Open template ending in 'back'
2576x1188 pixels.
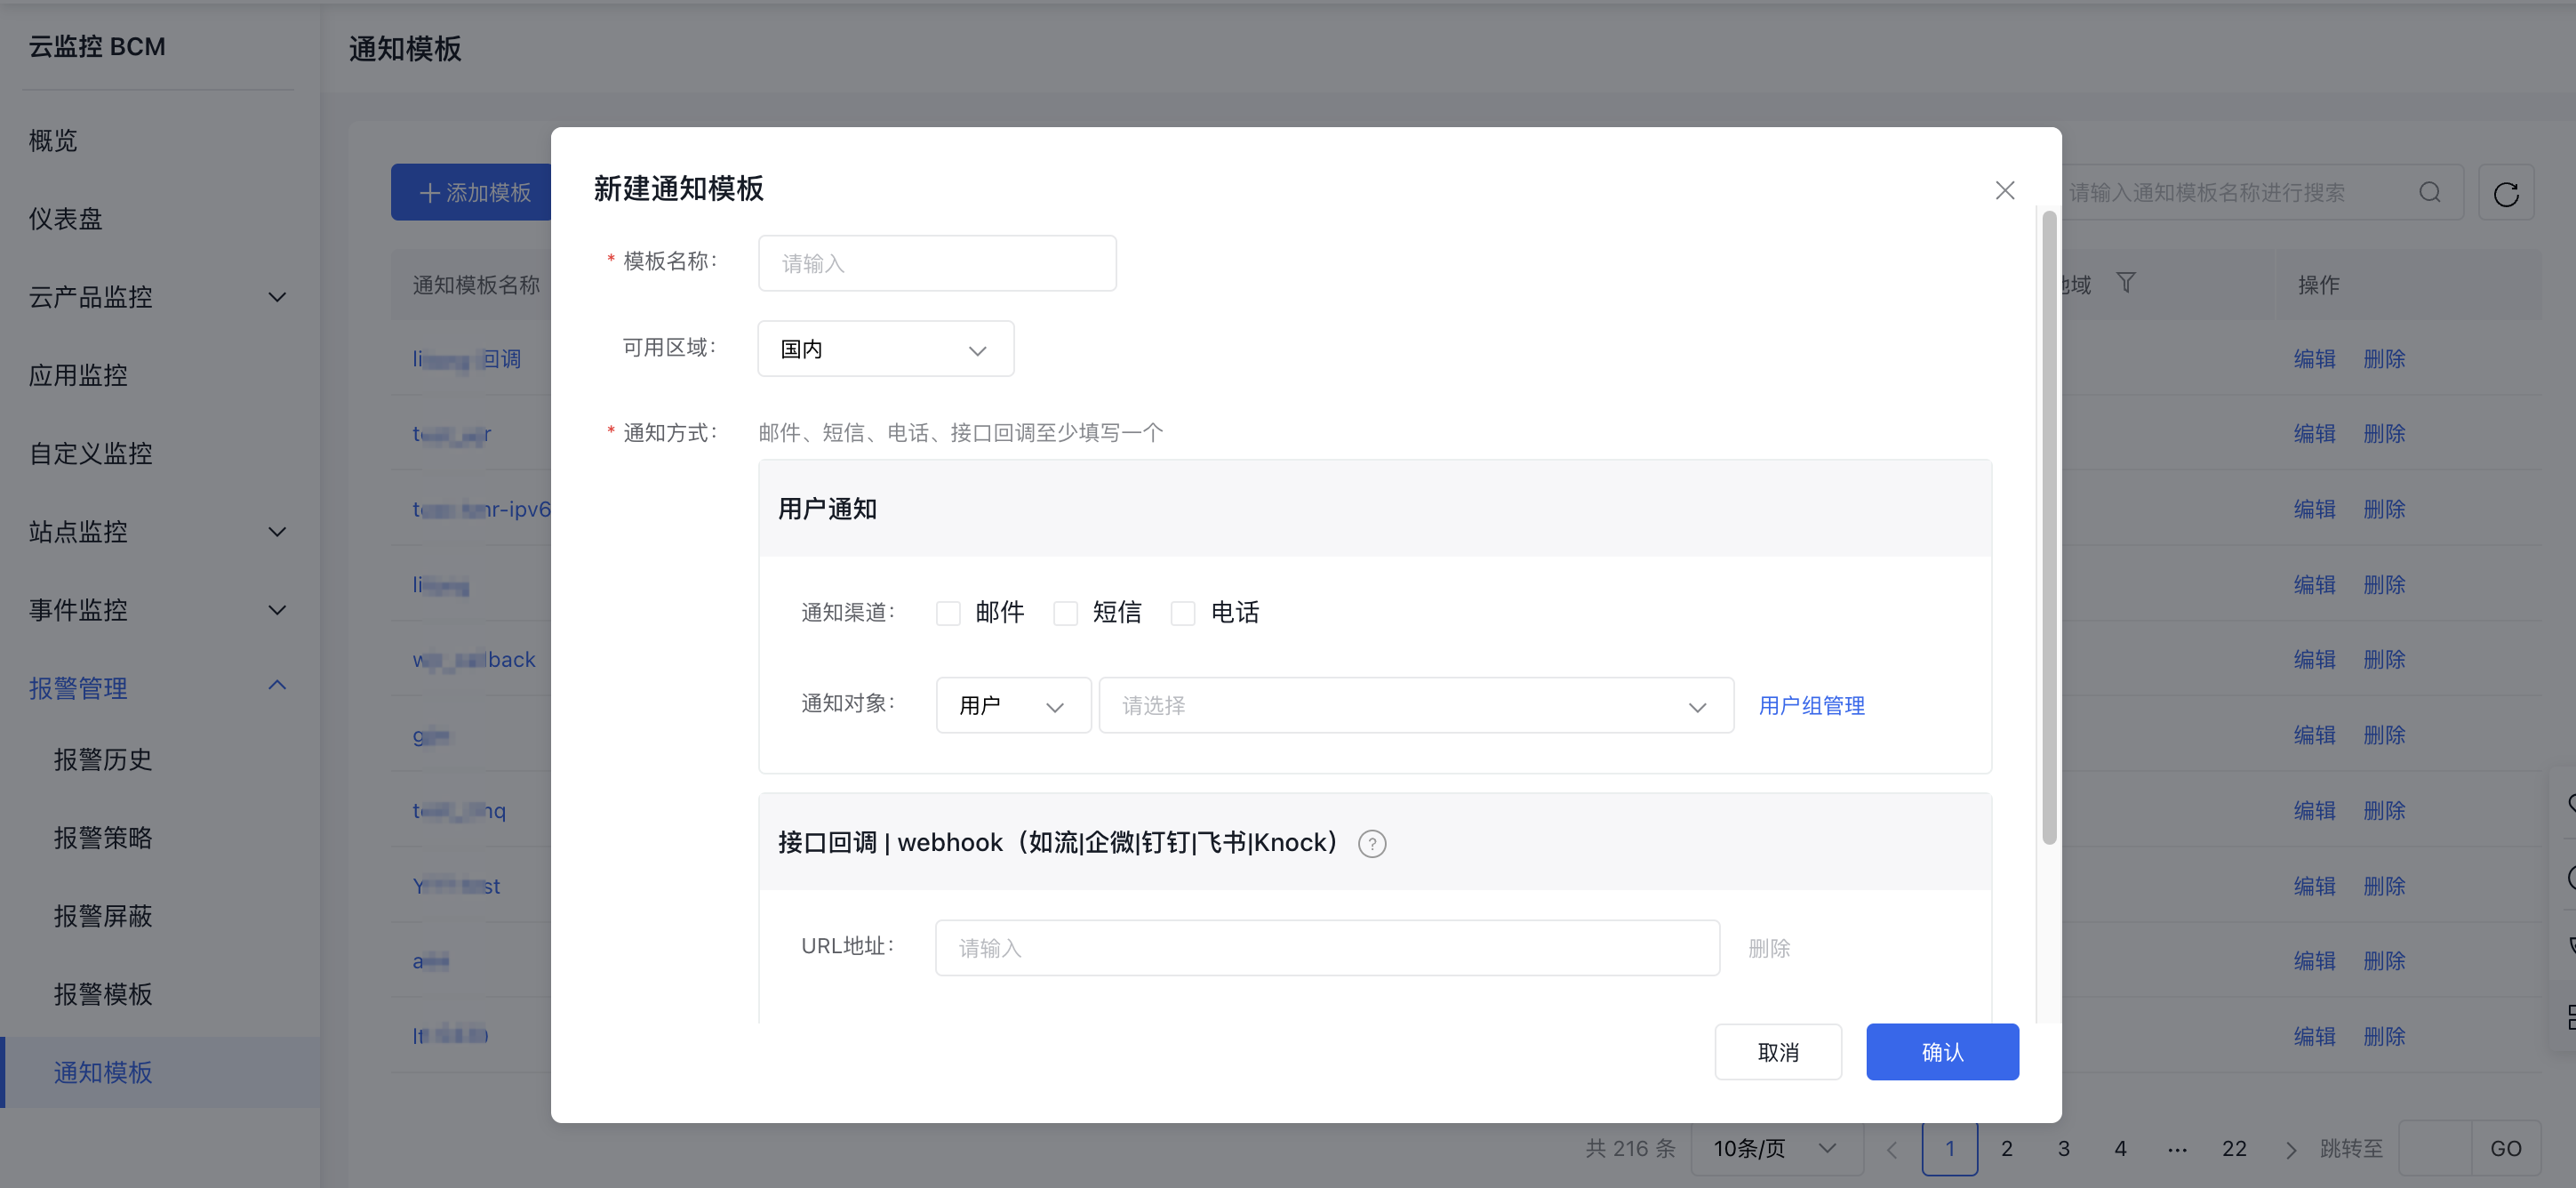474,660
